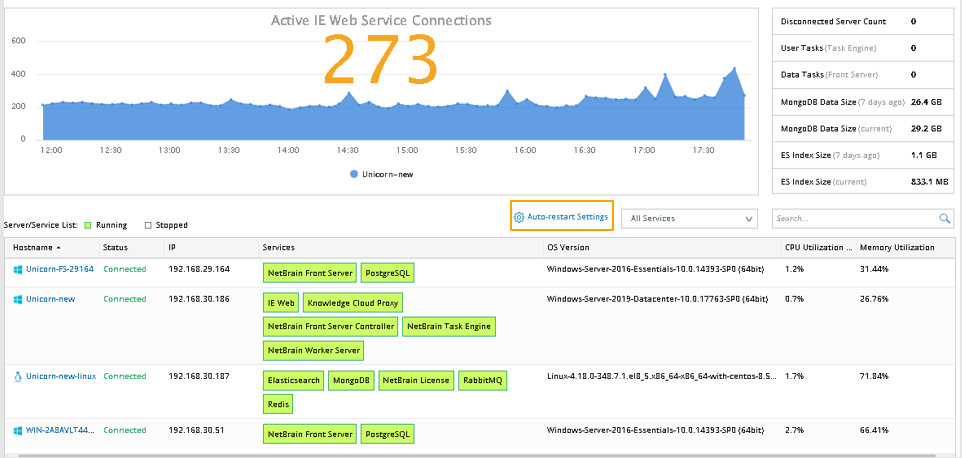
Task: Click Windows icon beside WIN-2A8AVLT44 host
Action: [x=18, y=430]
